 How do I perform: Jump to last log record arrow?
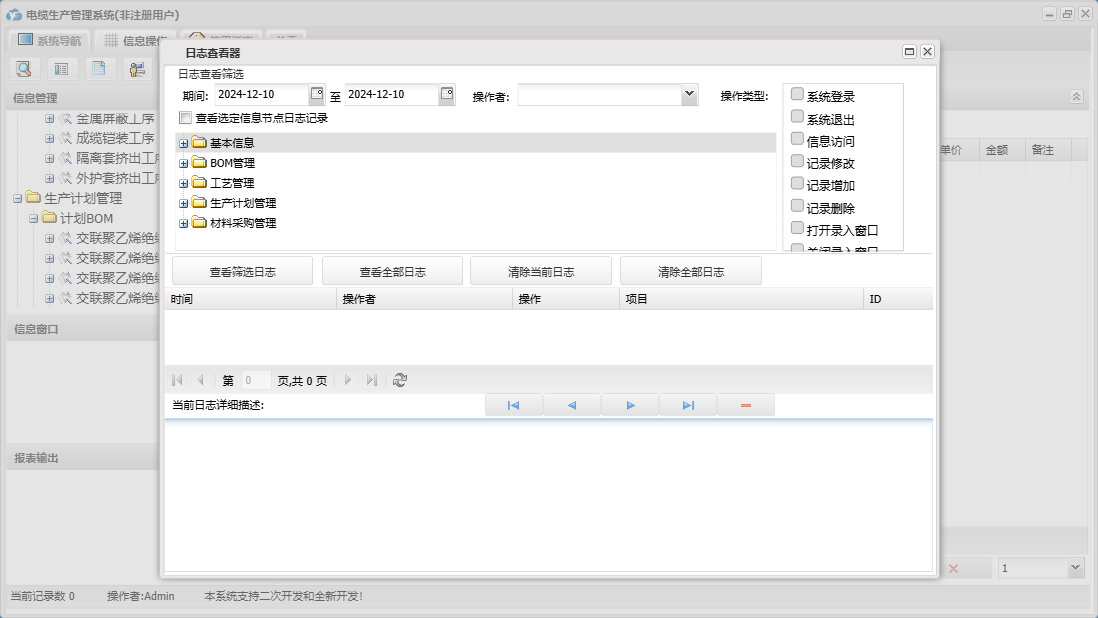coord(688,405)
